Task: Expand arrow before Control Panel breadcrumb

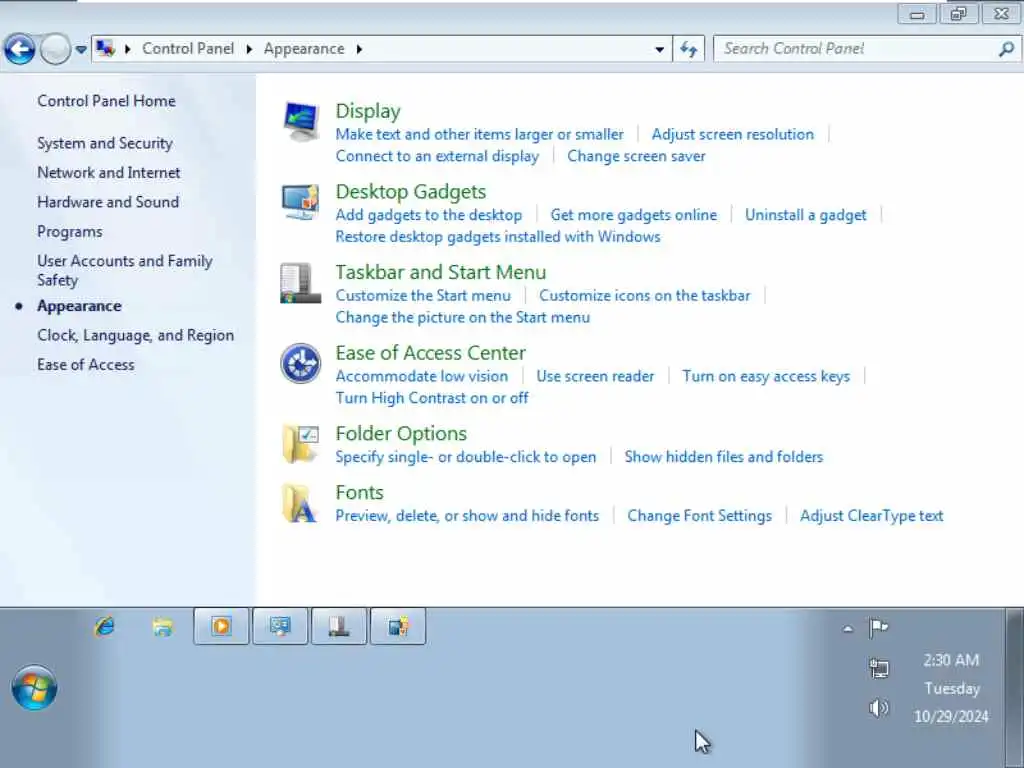Action: pyautogui.click(x=127, y=49)
